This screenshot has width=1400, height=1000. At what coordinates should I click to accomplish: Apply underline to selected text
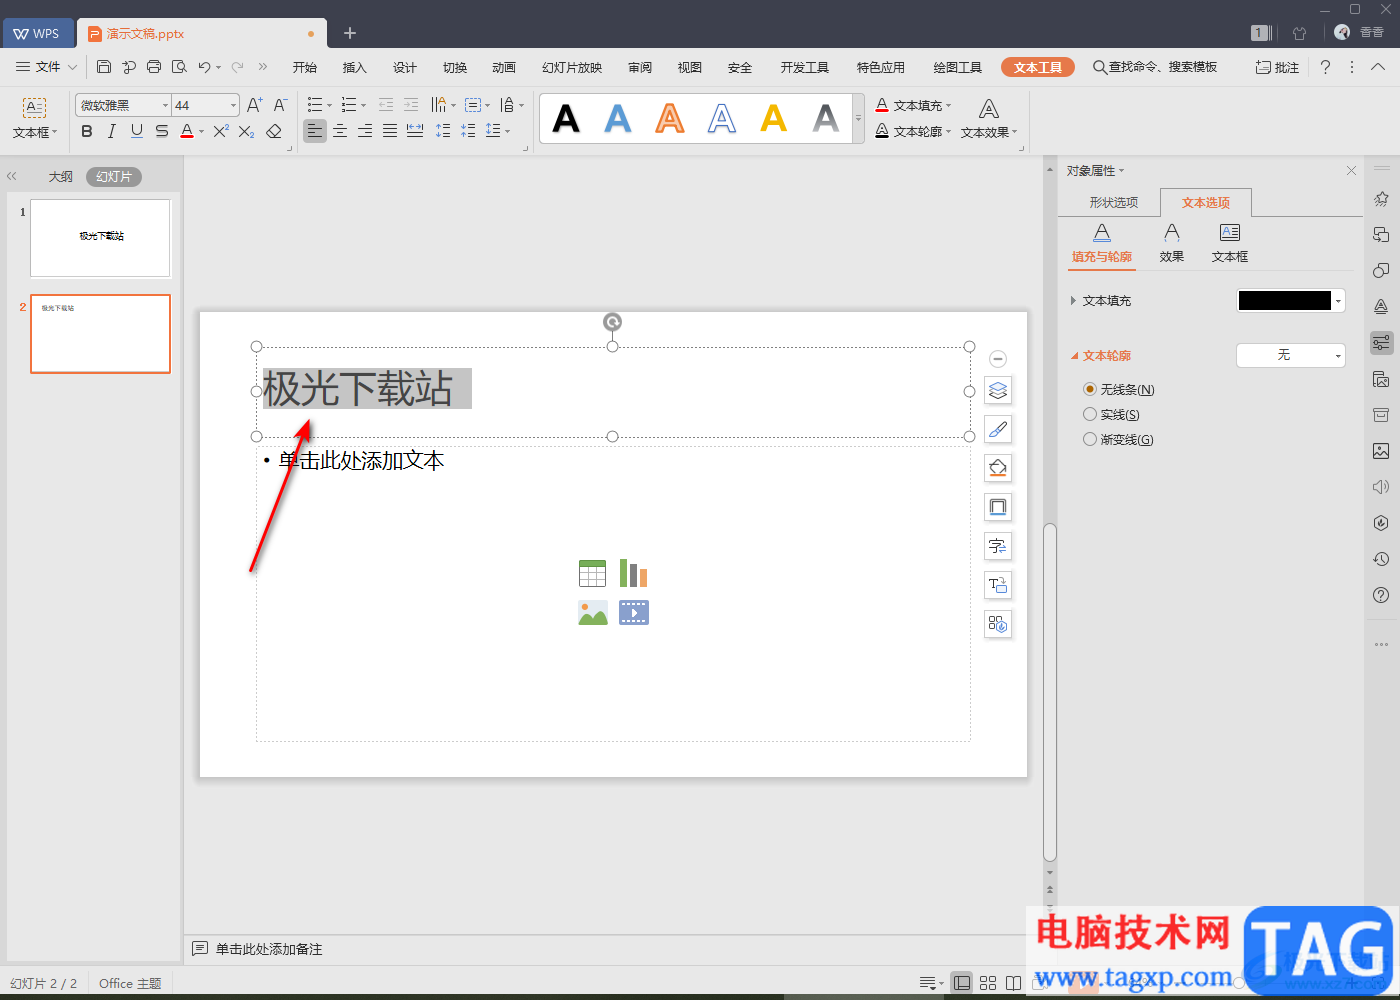(137, 131)
